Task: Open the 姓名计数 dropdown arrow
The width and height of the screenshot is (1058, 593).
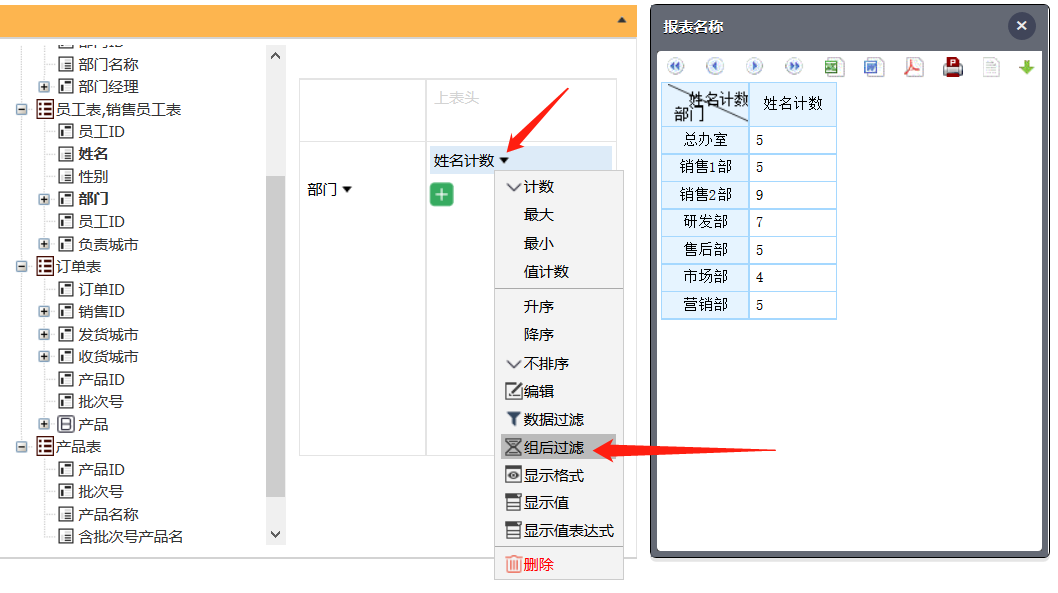Action: [x=504, y=161]
